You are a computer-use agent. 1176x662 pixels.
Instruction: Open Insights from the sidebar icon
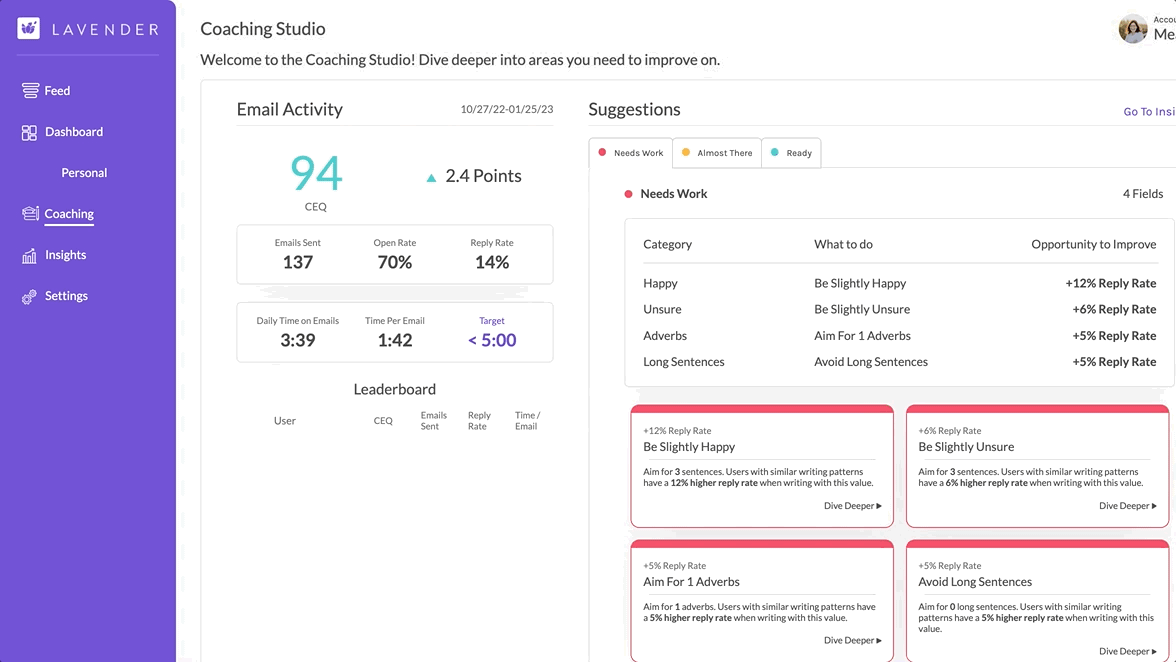click(x=31, y=254)
